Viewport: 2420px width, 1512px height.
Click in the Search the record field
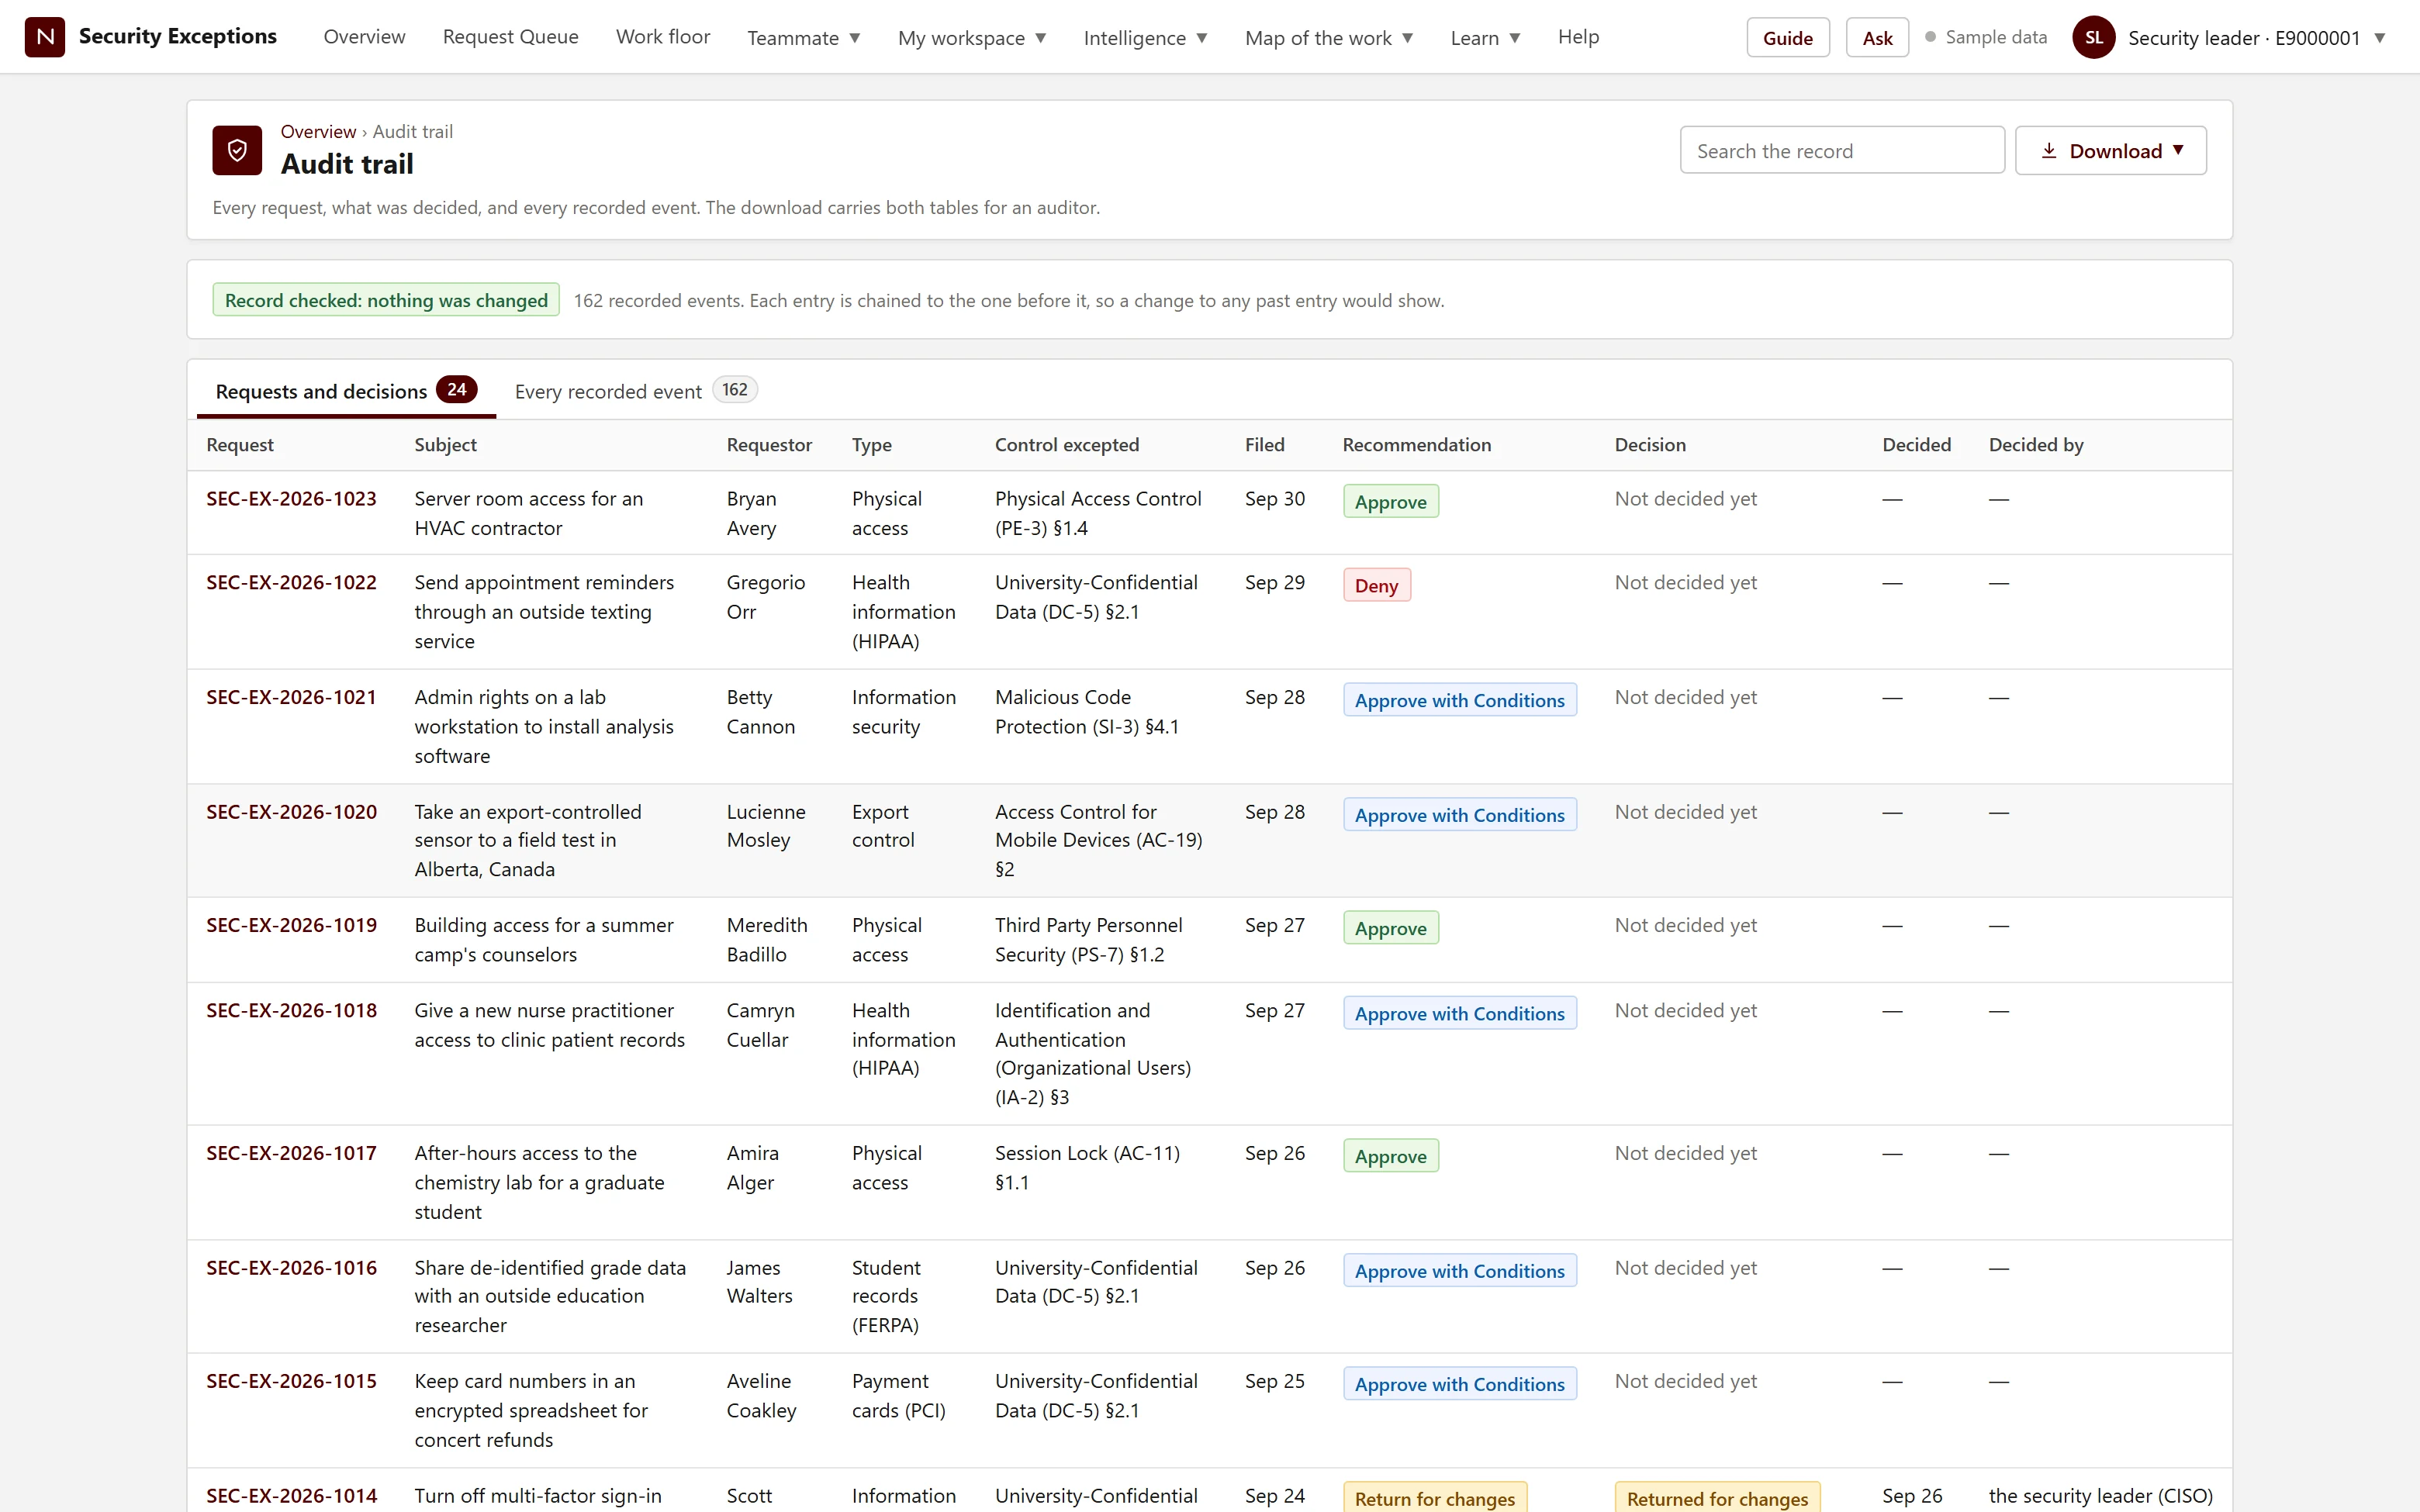[1842, 150]
